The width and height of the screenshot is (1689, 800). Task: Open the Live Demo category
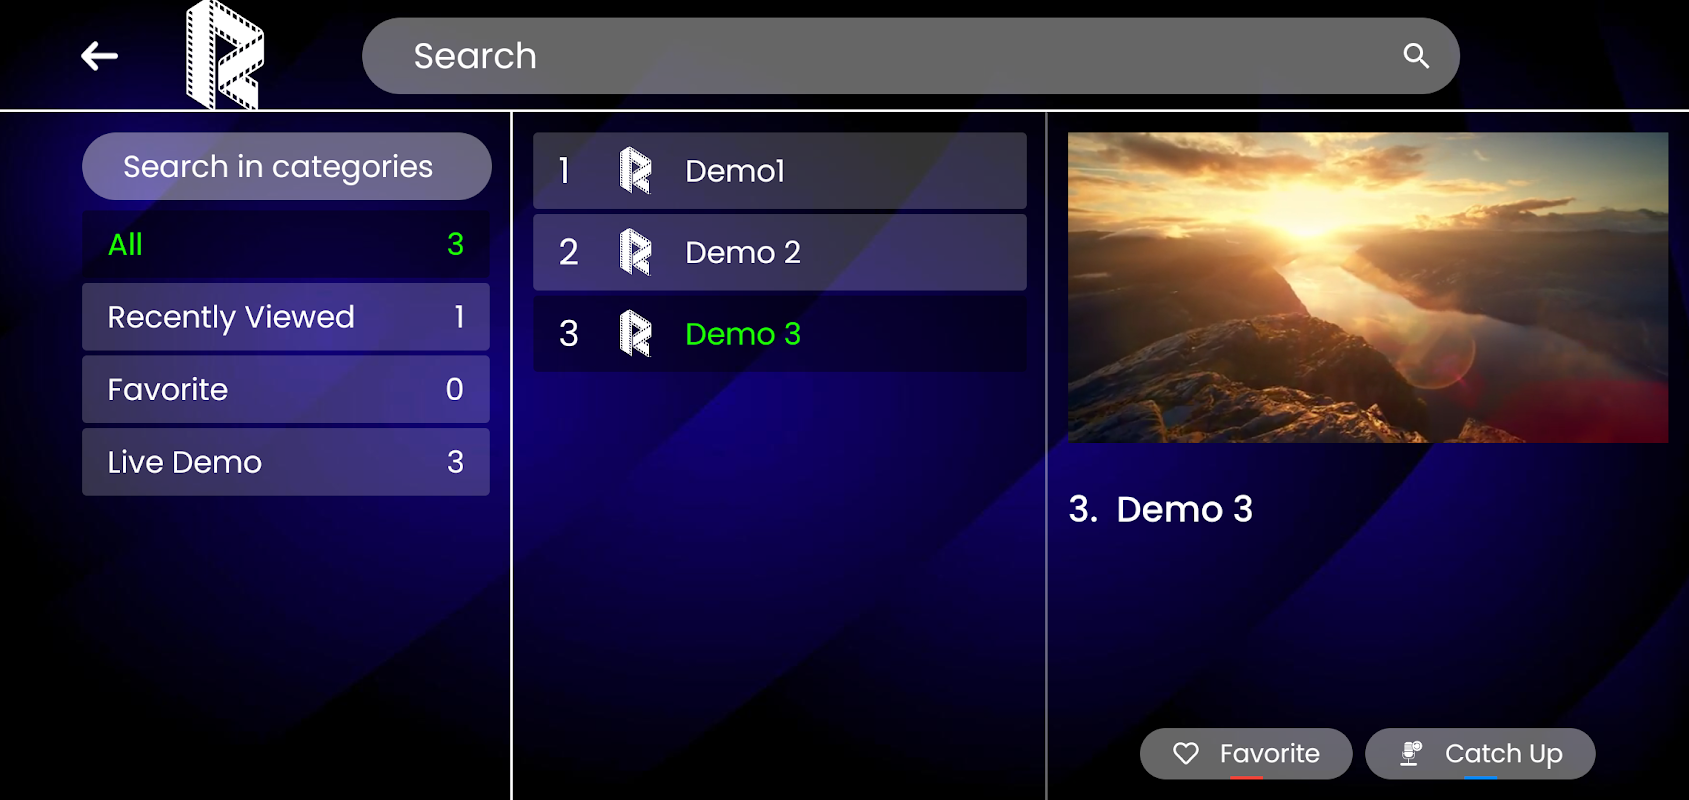click(286, 462)
